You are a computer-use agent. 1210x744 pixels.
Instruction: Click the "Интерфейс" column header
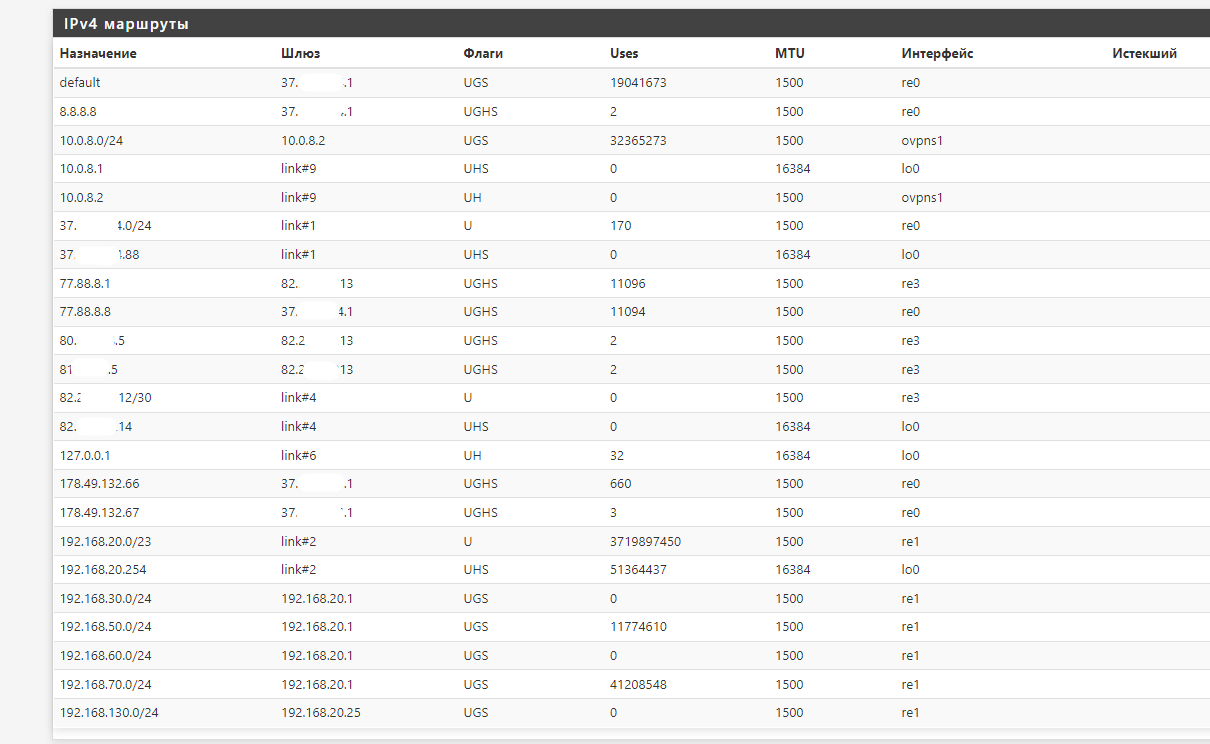point(937,54)
